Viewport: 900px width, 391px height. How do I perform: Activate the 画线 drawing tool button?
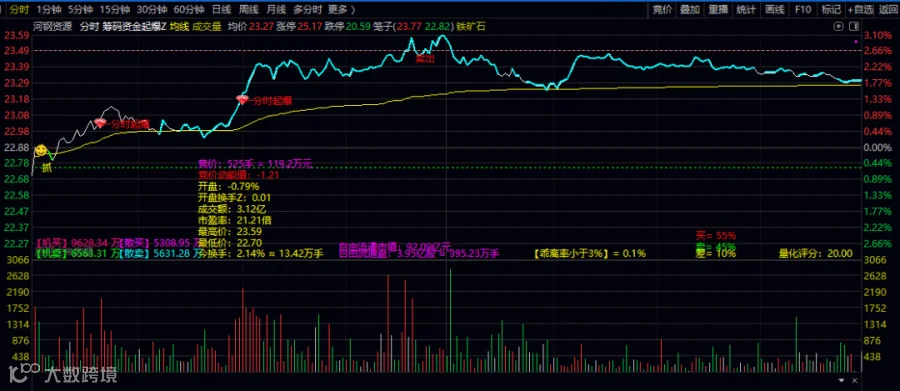click(774, 9)
